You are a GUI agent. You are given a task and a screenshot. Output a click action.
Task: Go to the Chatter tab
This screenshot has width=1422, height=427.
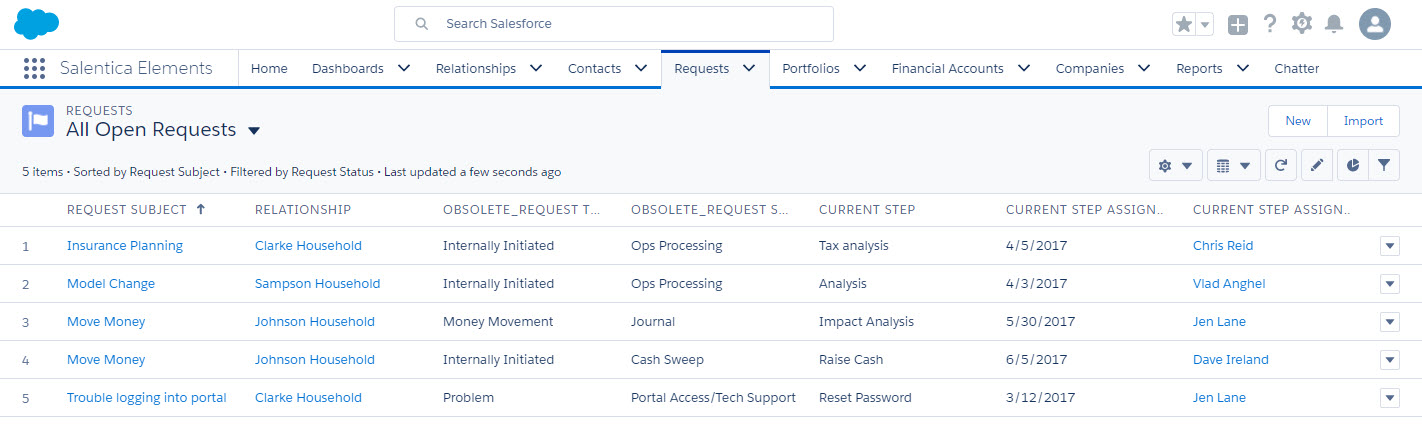(1296, 69)
